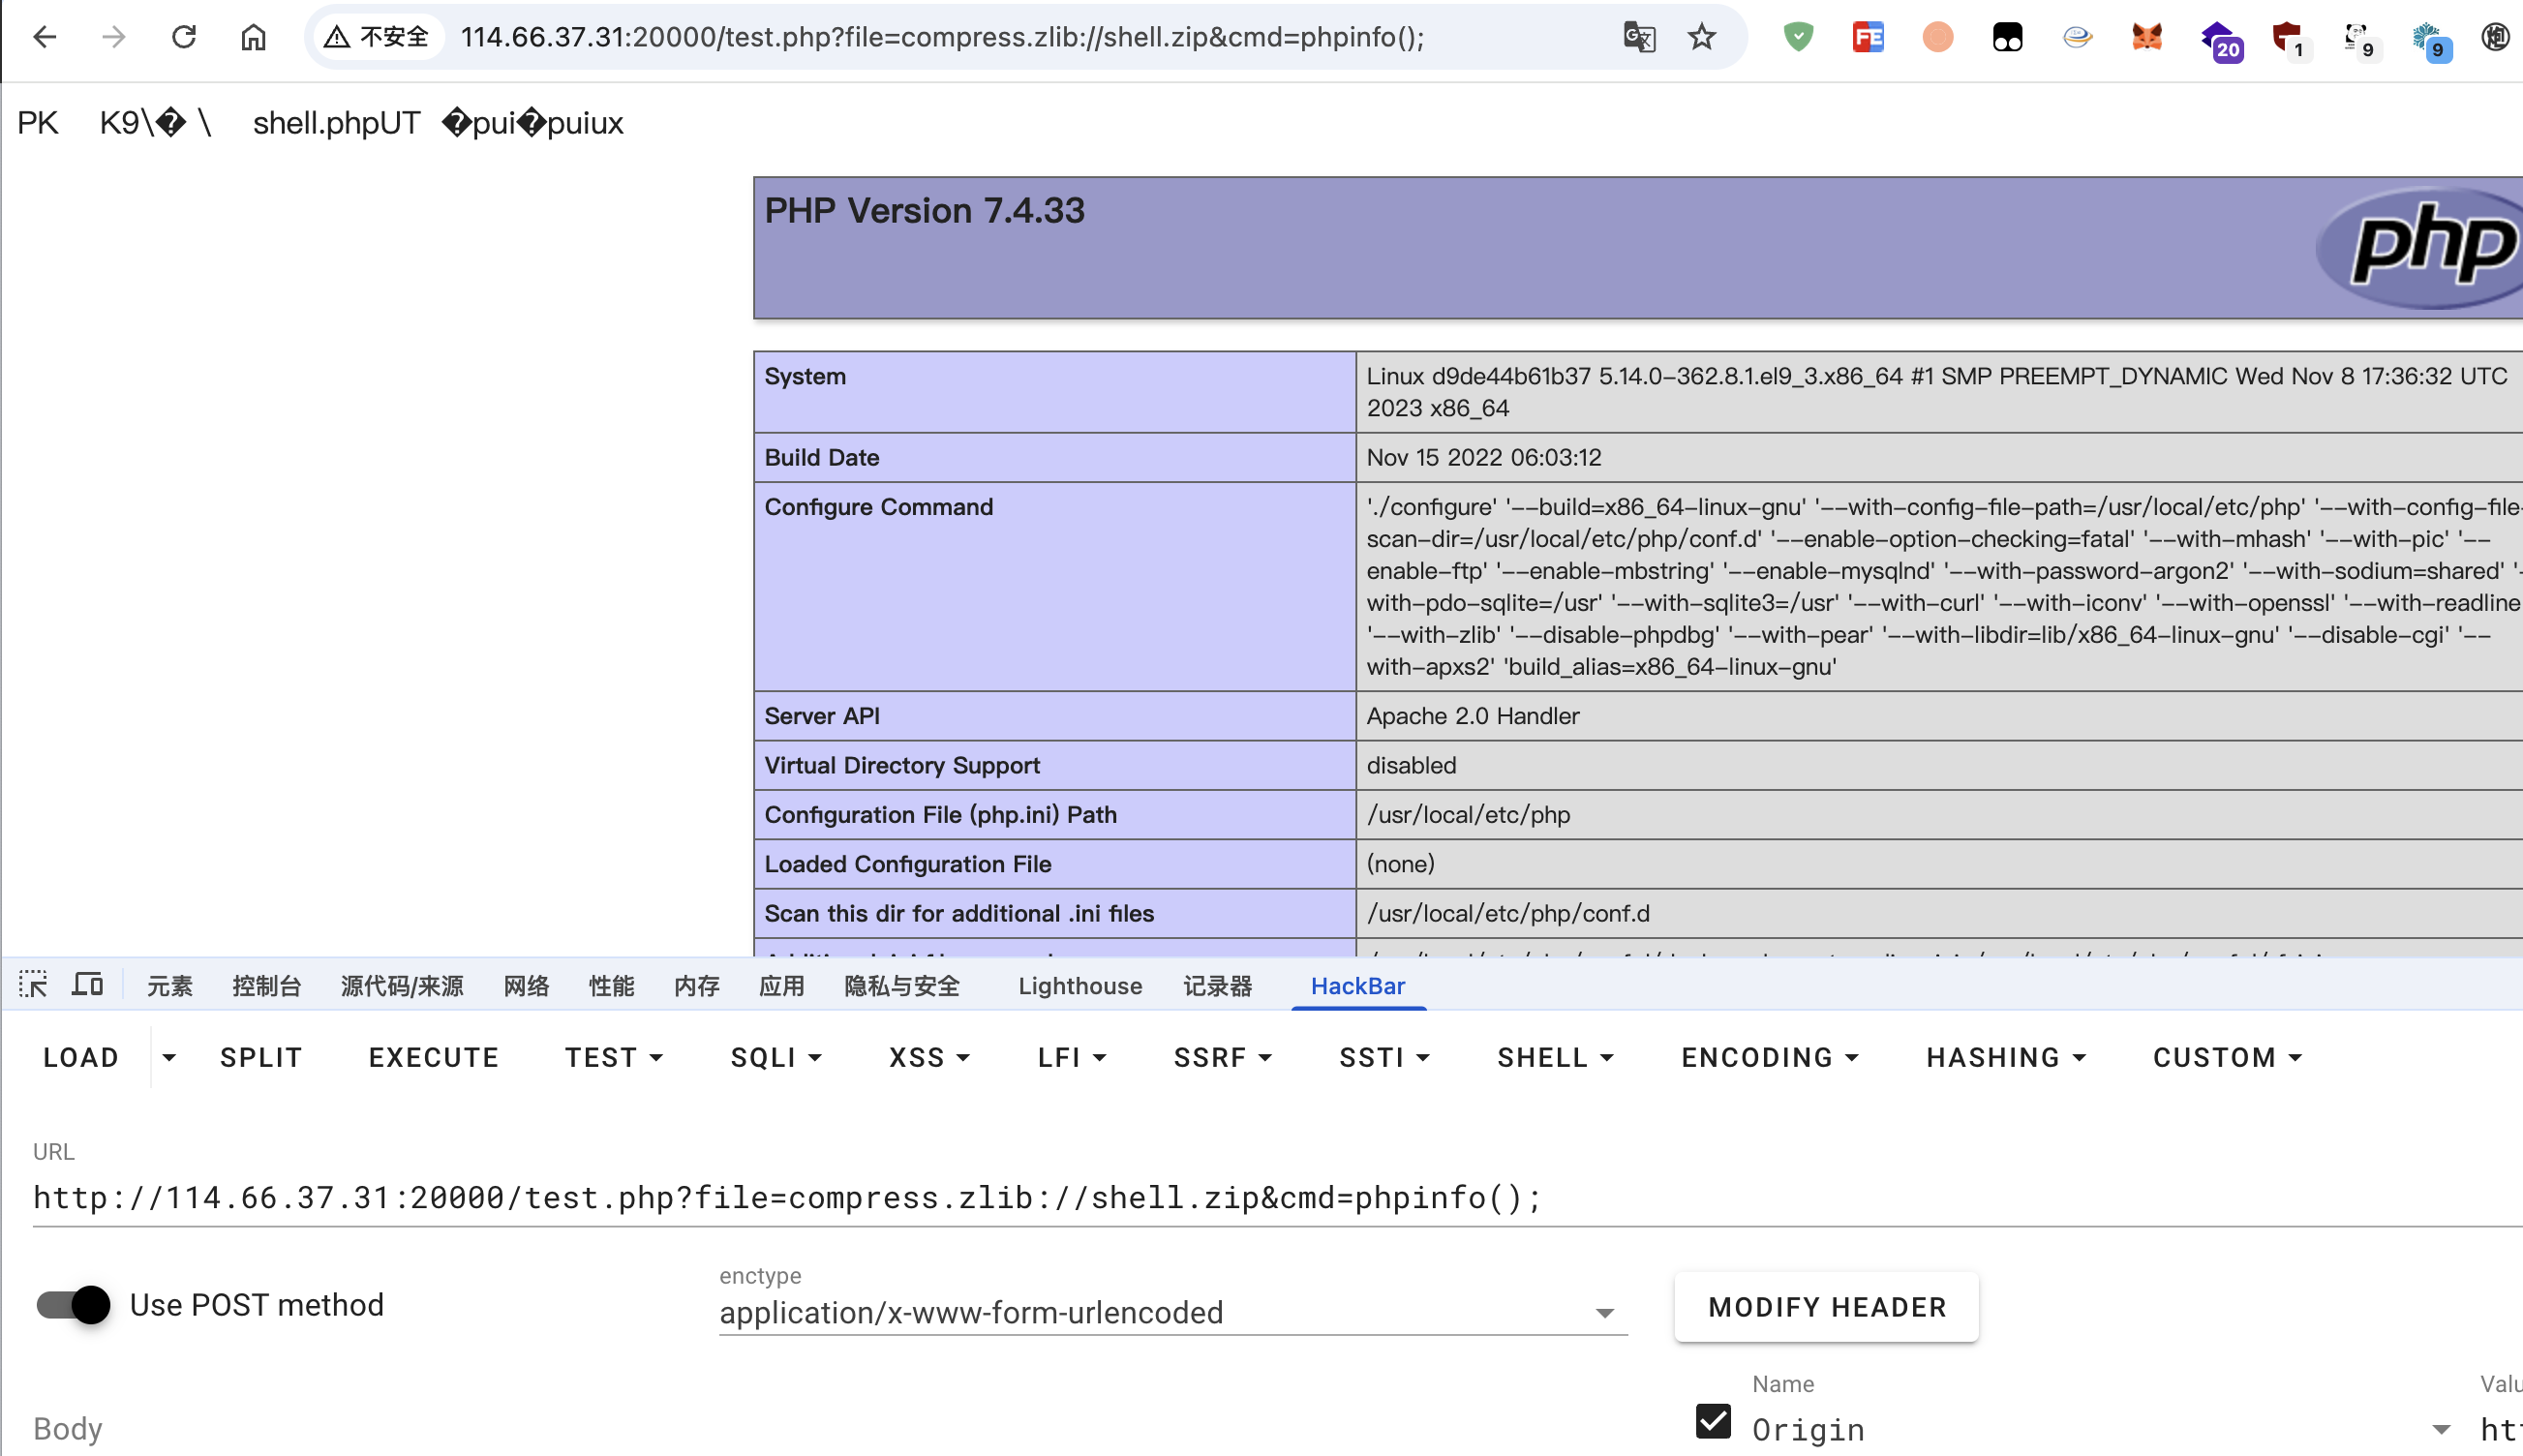The width and height of the screenshot is (2523, 1456).
Task: Switch to the 控制台 console tab
Action: (x=266, y=986)
